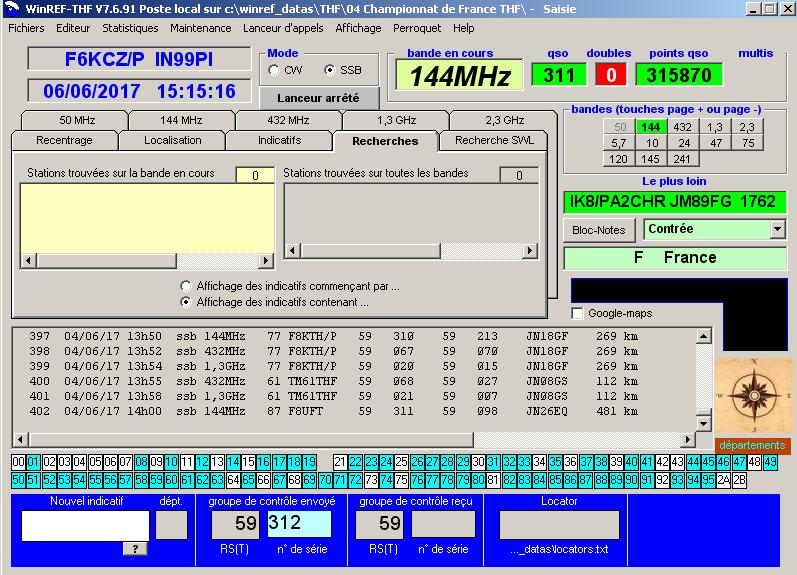The height and width of the screenshot is (575, 797).
Task: Click département box 75
Action: pos(402,480)
